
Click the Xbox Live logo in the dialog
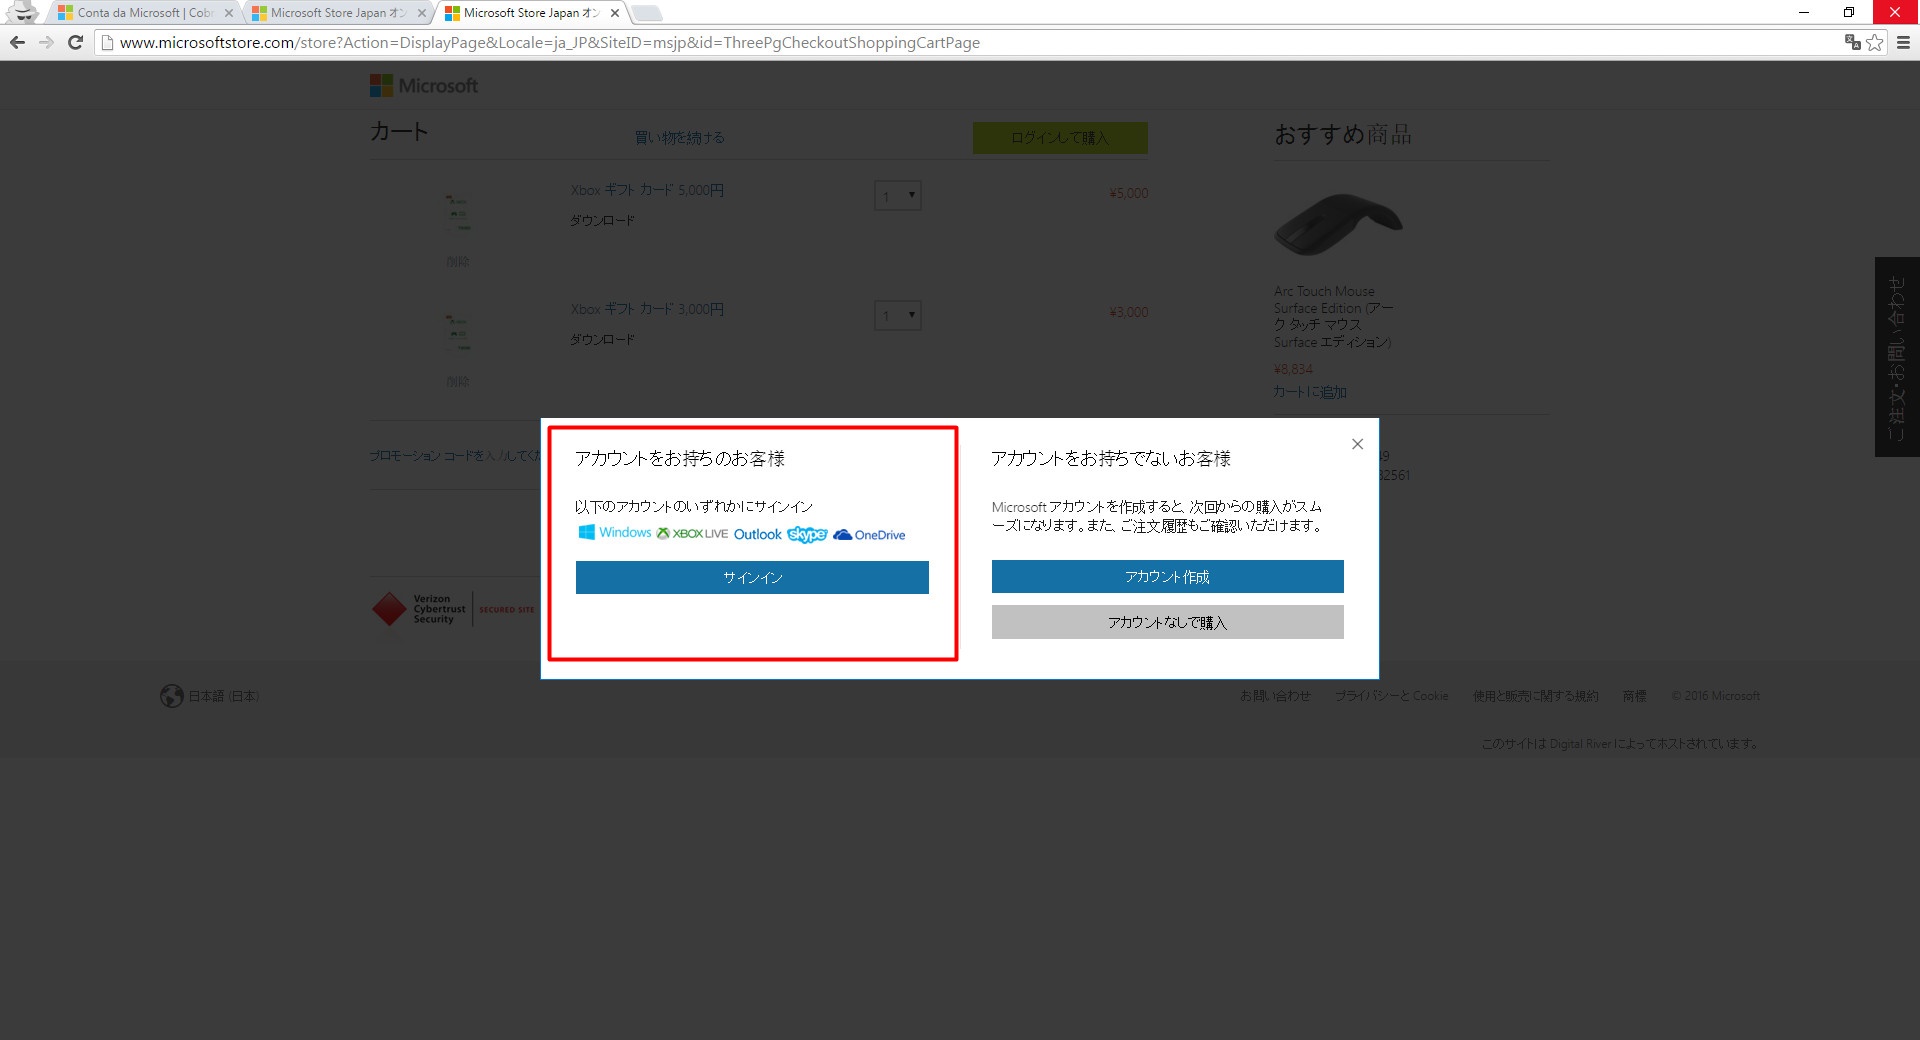click(x=692, y=533)
